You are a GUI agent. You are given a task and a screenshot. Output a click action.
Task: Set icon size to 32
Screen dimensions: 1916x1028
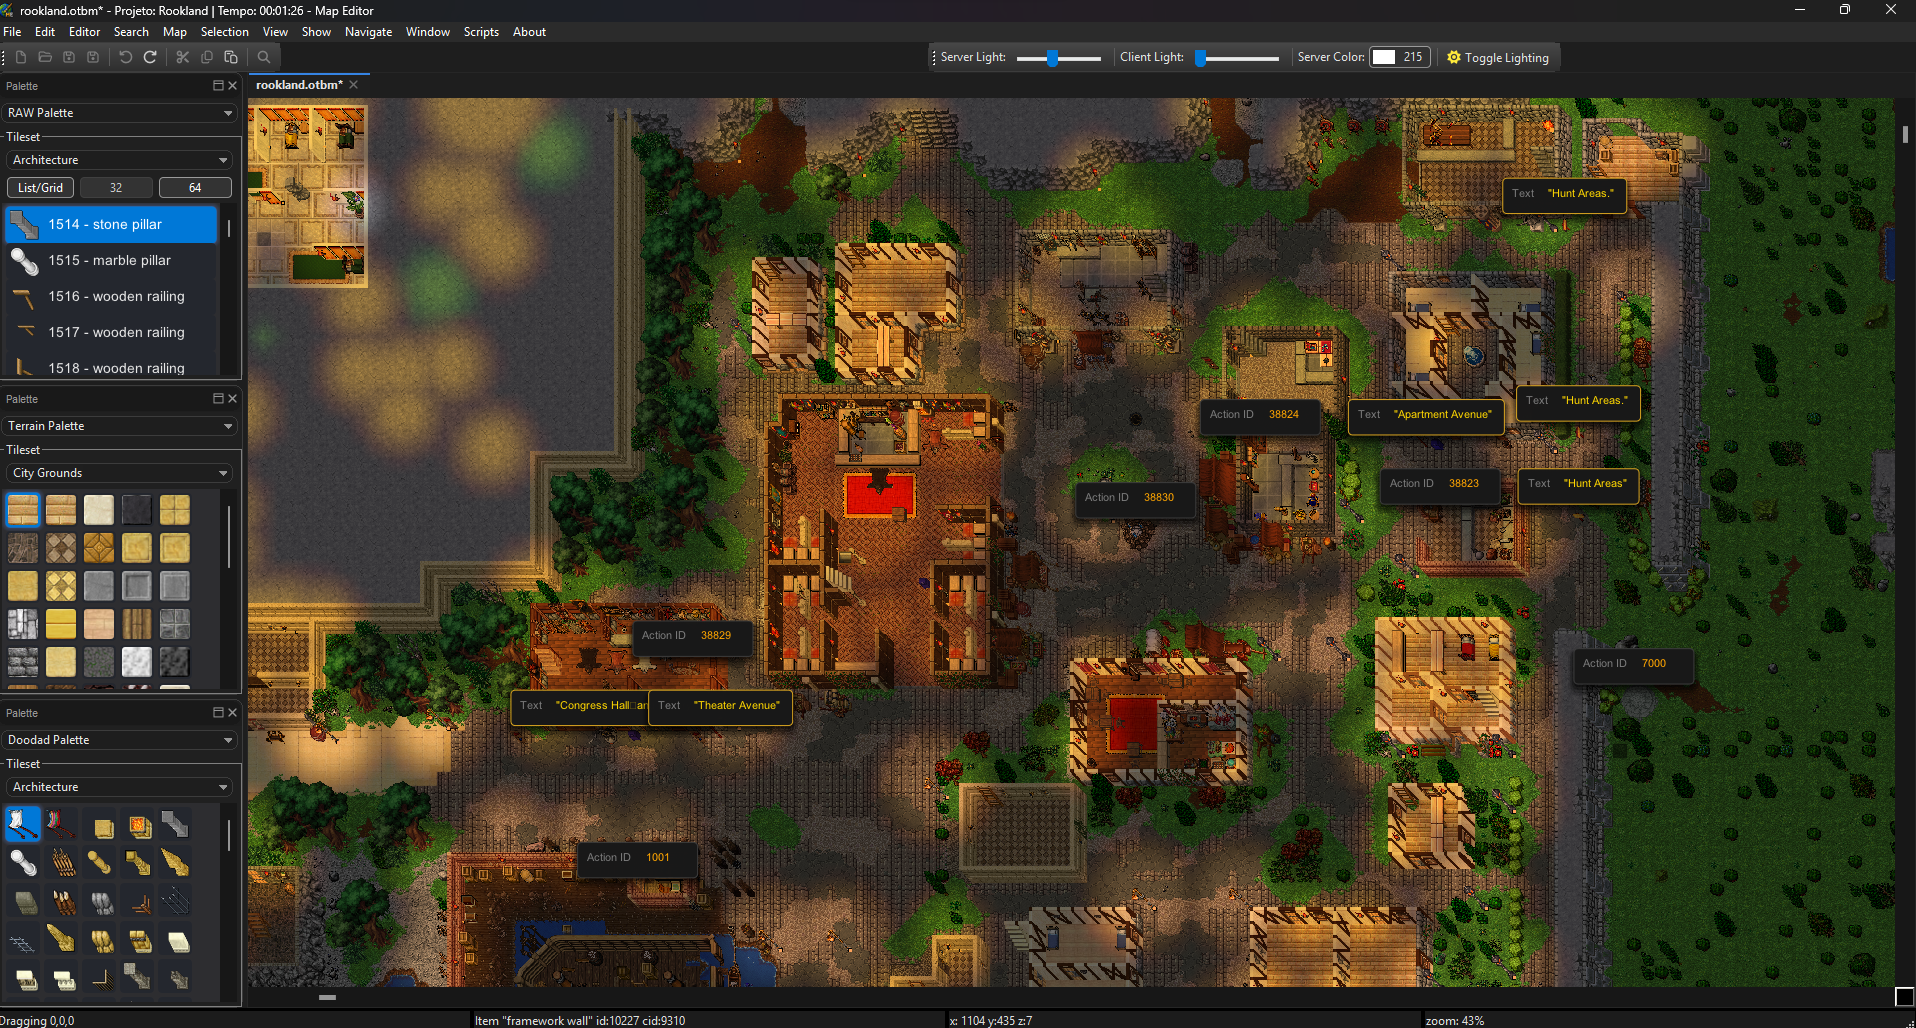point(116,188)
